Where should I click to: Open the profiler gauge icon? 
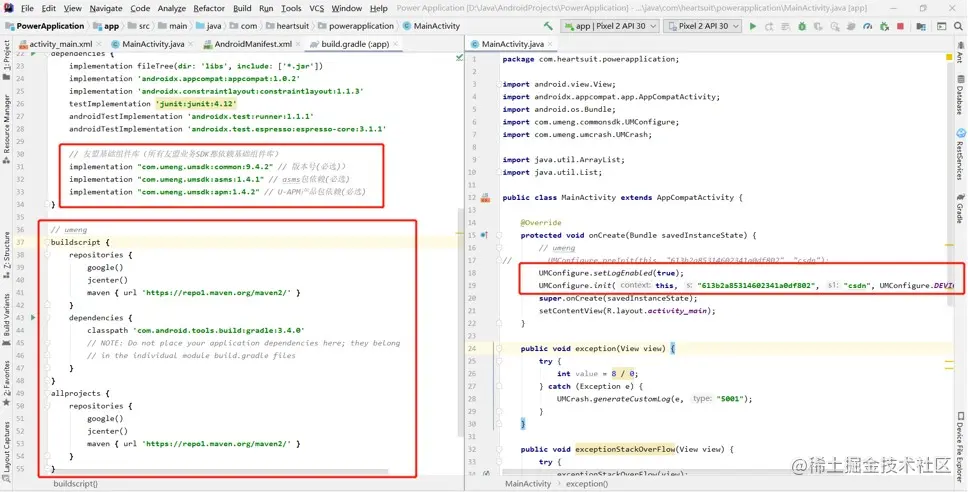tap(868, 26)
